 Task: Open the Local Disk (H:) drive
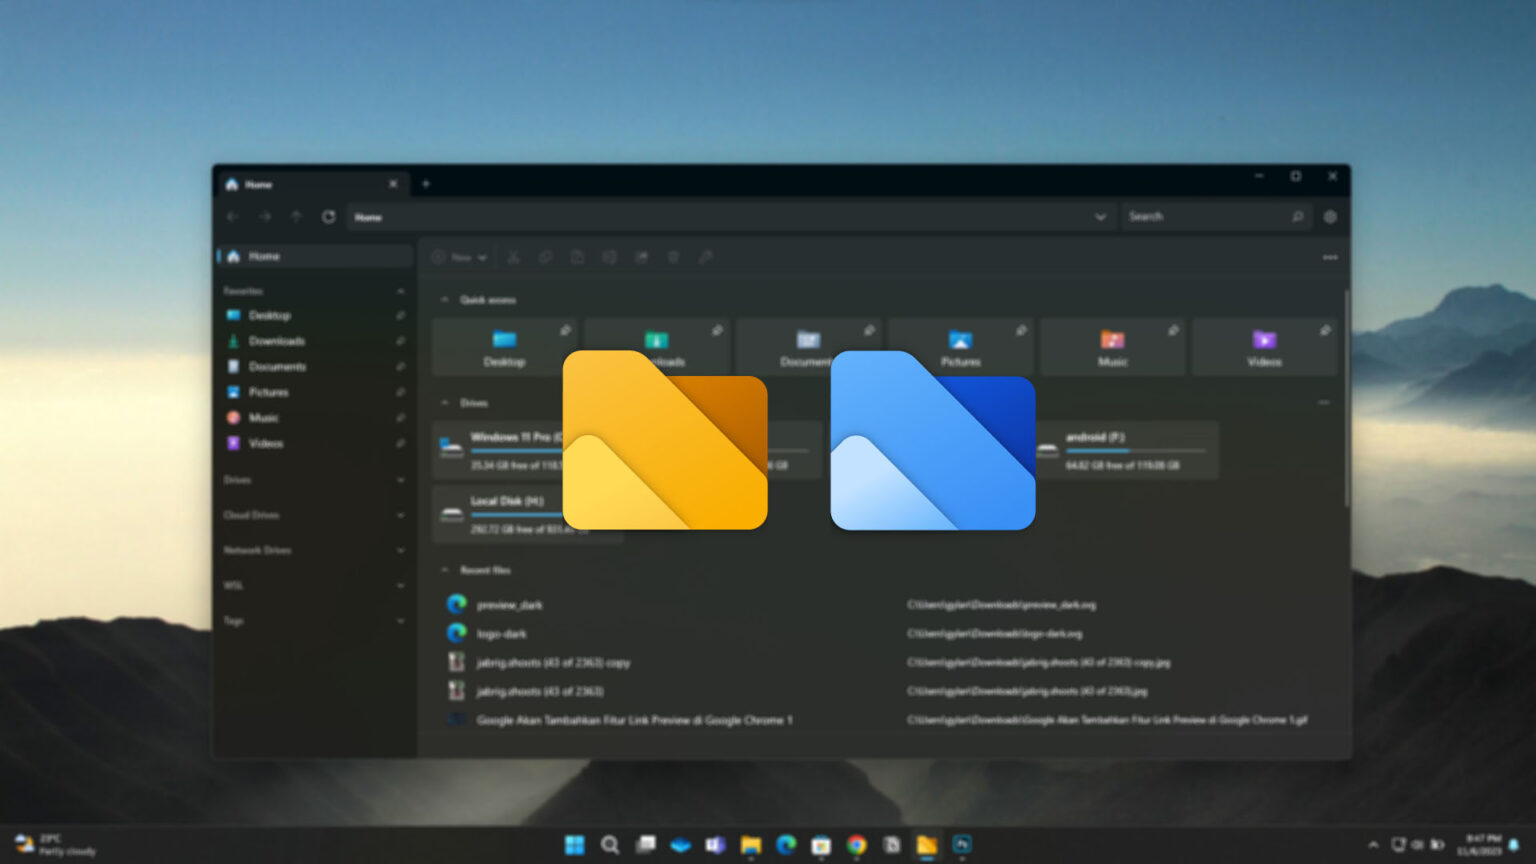point(528,514)
